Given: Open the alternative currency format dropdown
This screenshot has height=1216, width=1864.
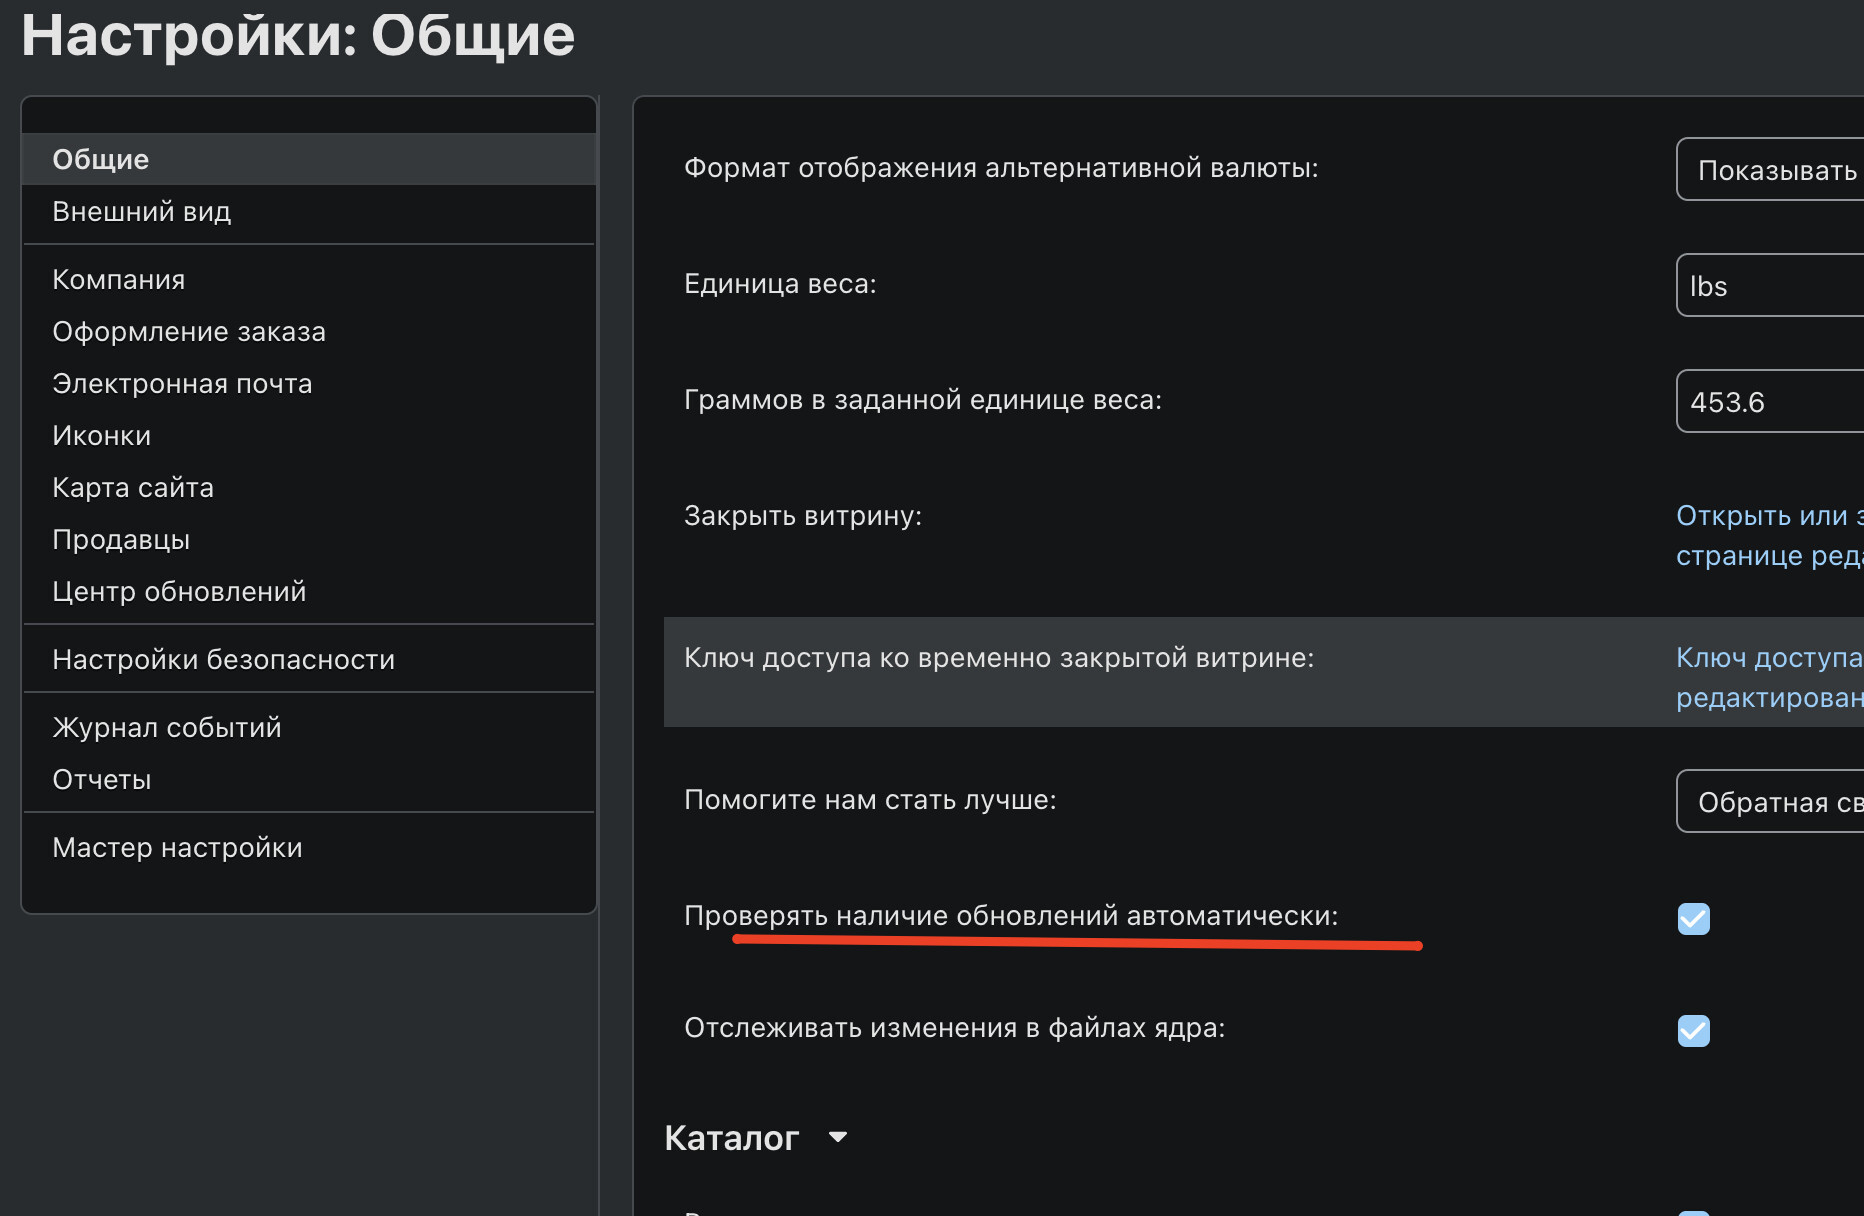Looking at the screenshot, I should point(1770,169).
